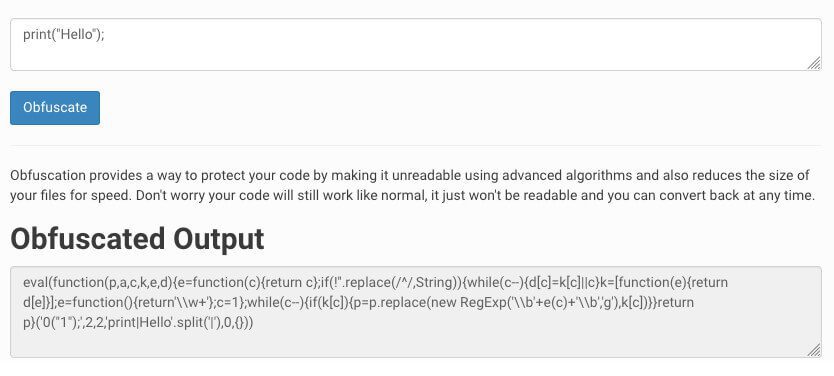Click the obfuscation description paragraph
The height and width of the screenshot is (376, 834).
coord(412,185)
